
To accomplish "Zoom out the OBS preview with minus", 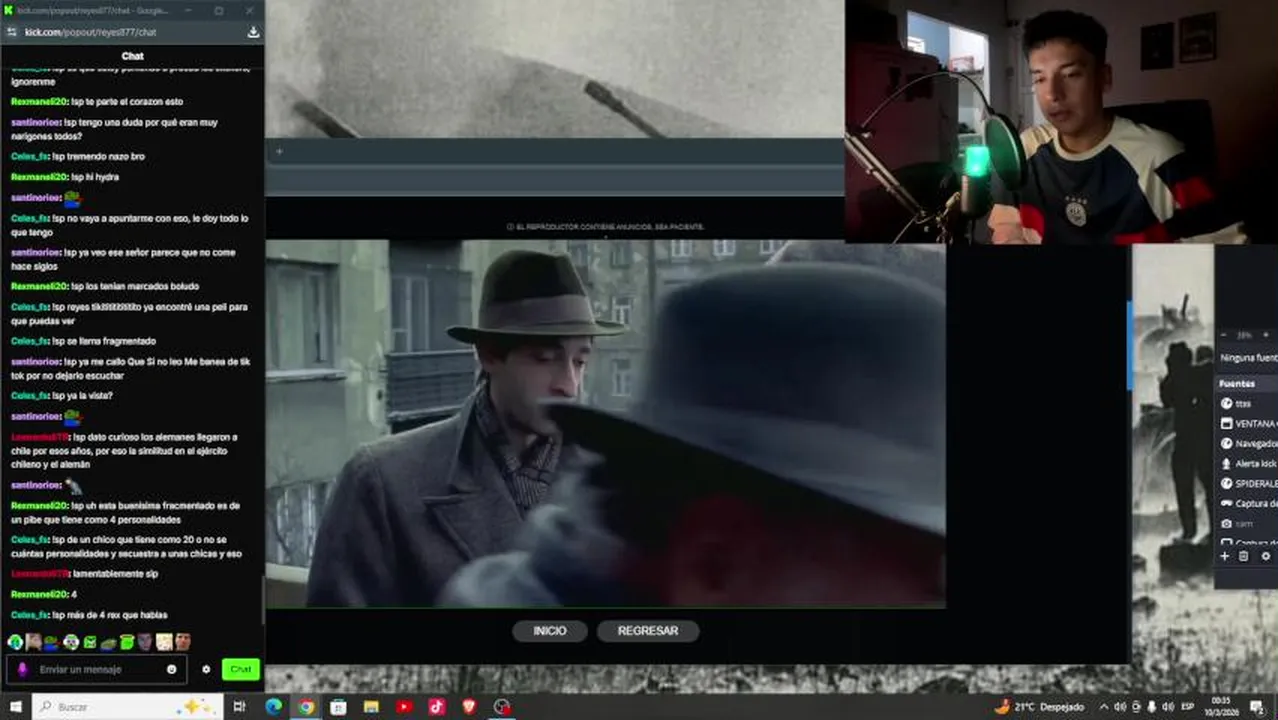I will tap(1224, 335).
